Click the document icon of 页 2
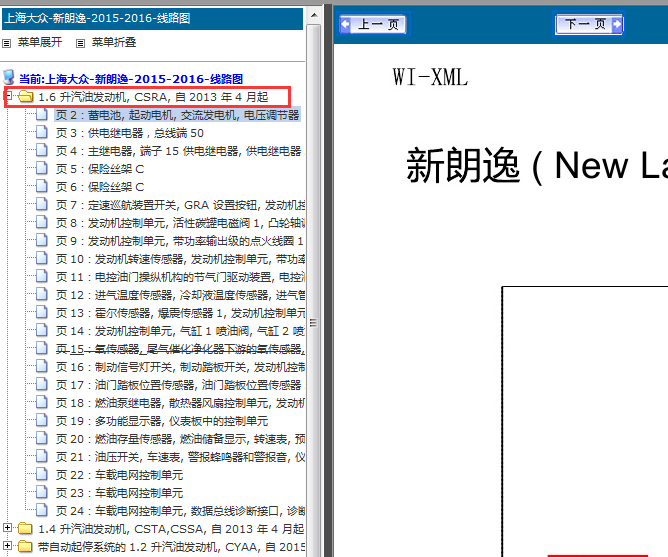 tap(42, 114)
